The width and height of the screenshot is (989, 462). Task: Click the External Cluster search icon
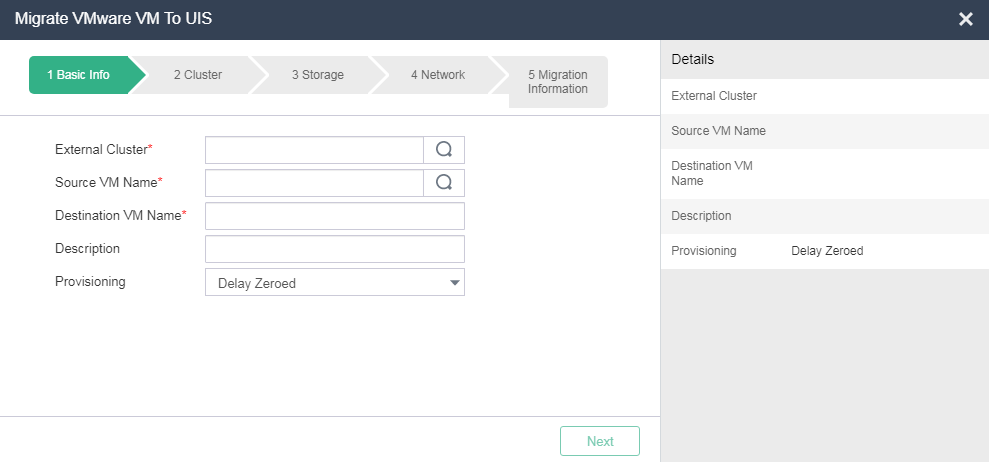click(444, 150)
